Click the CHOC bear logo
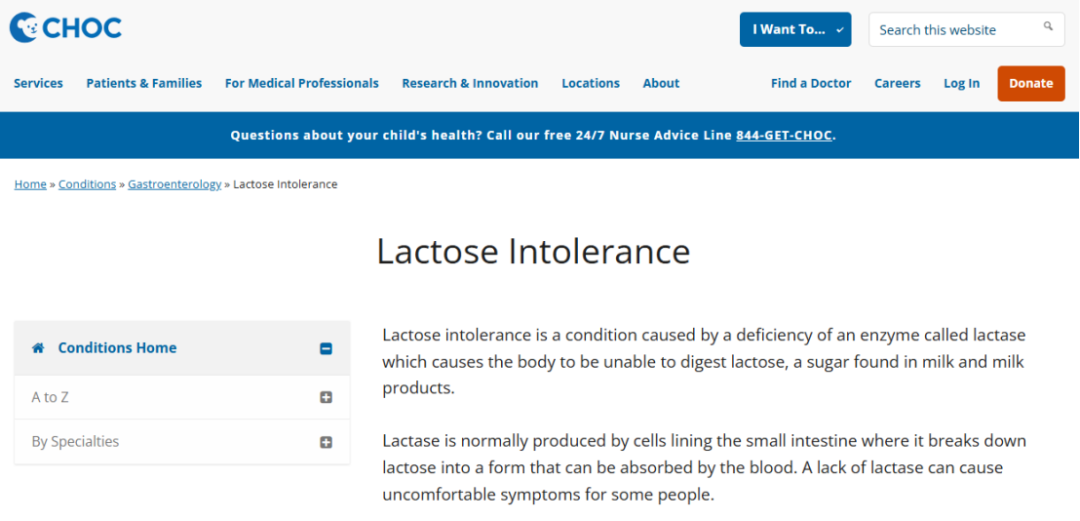 [25, 27]
